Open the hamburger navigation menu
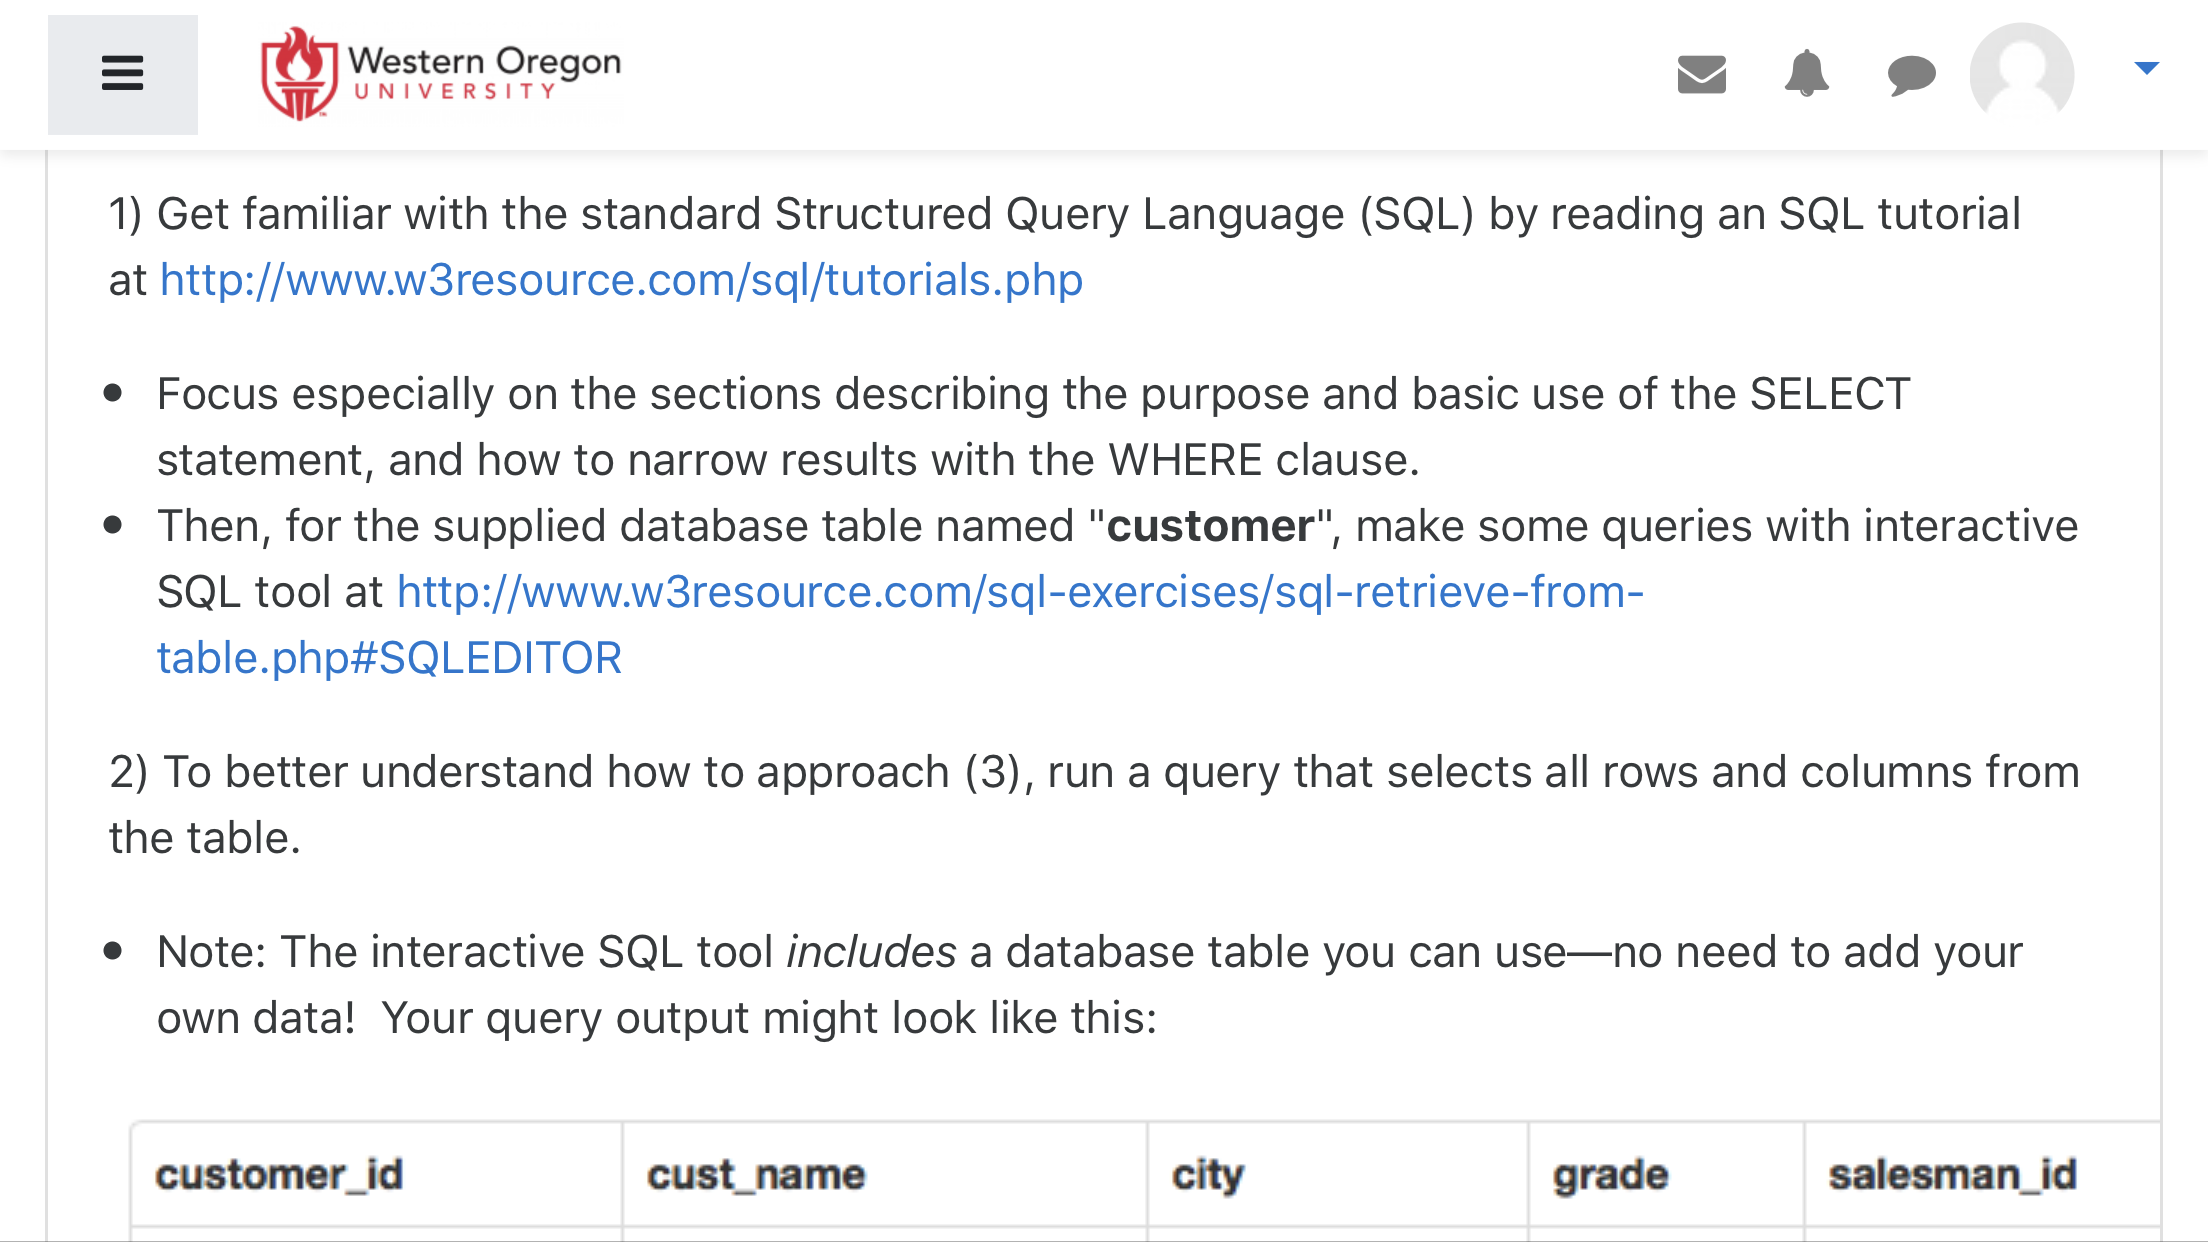The width and height of the screenshot is (2208, 1242). pyautogui.click(x=122, y=74)
